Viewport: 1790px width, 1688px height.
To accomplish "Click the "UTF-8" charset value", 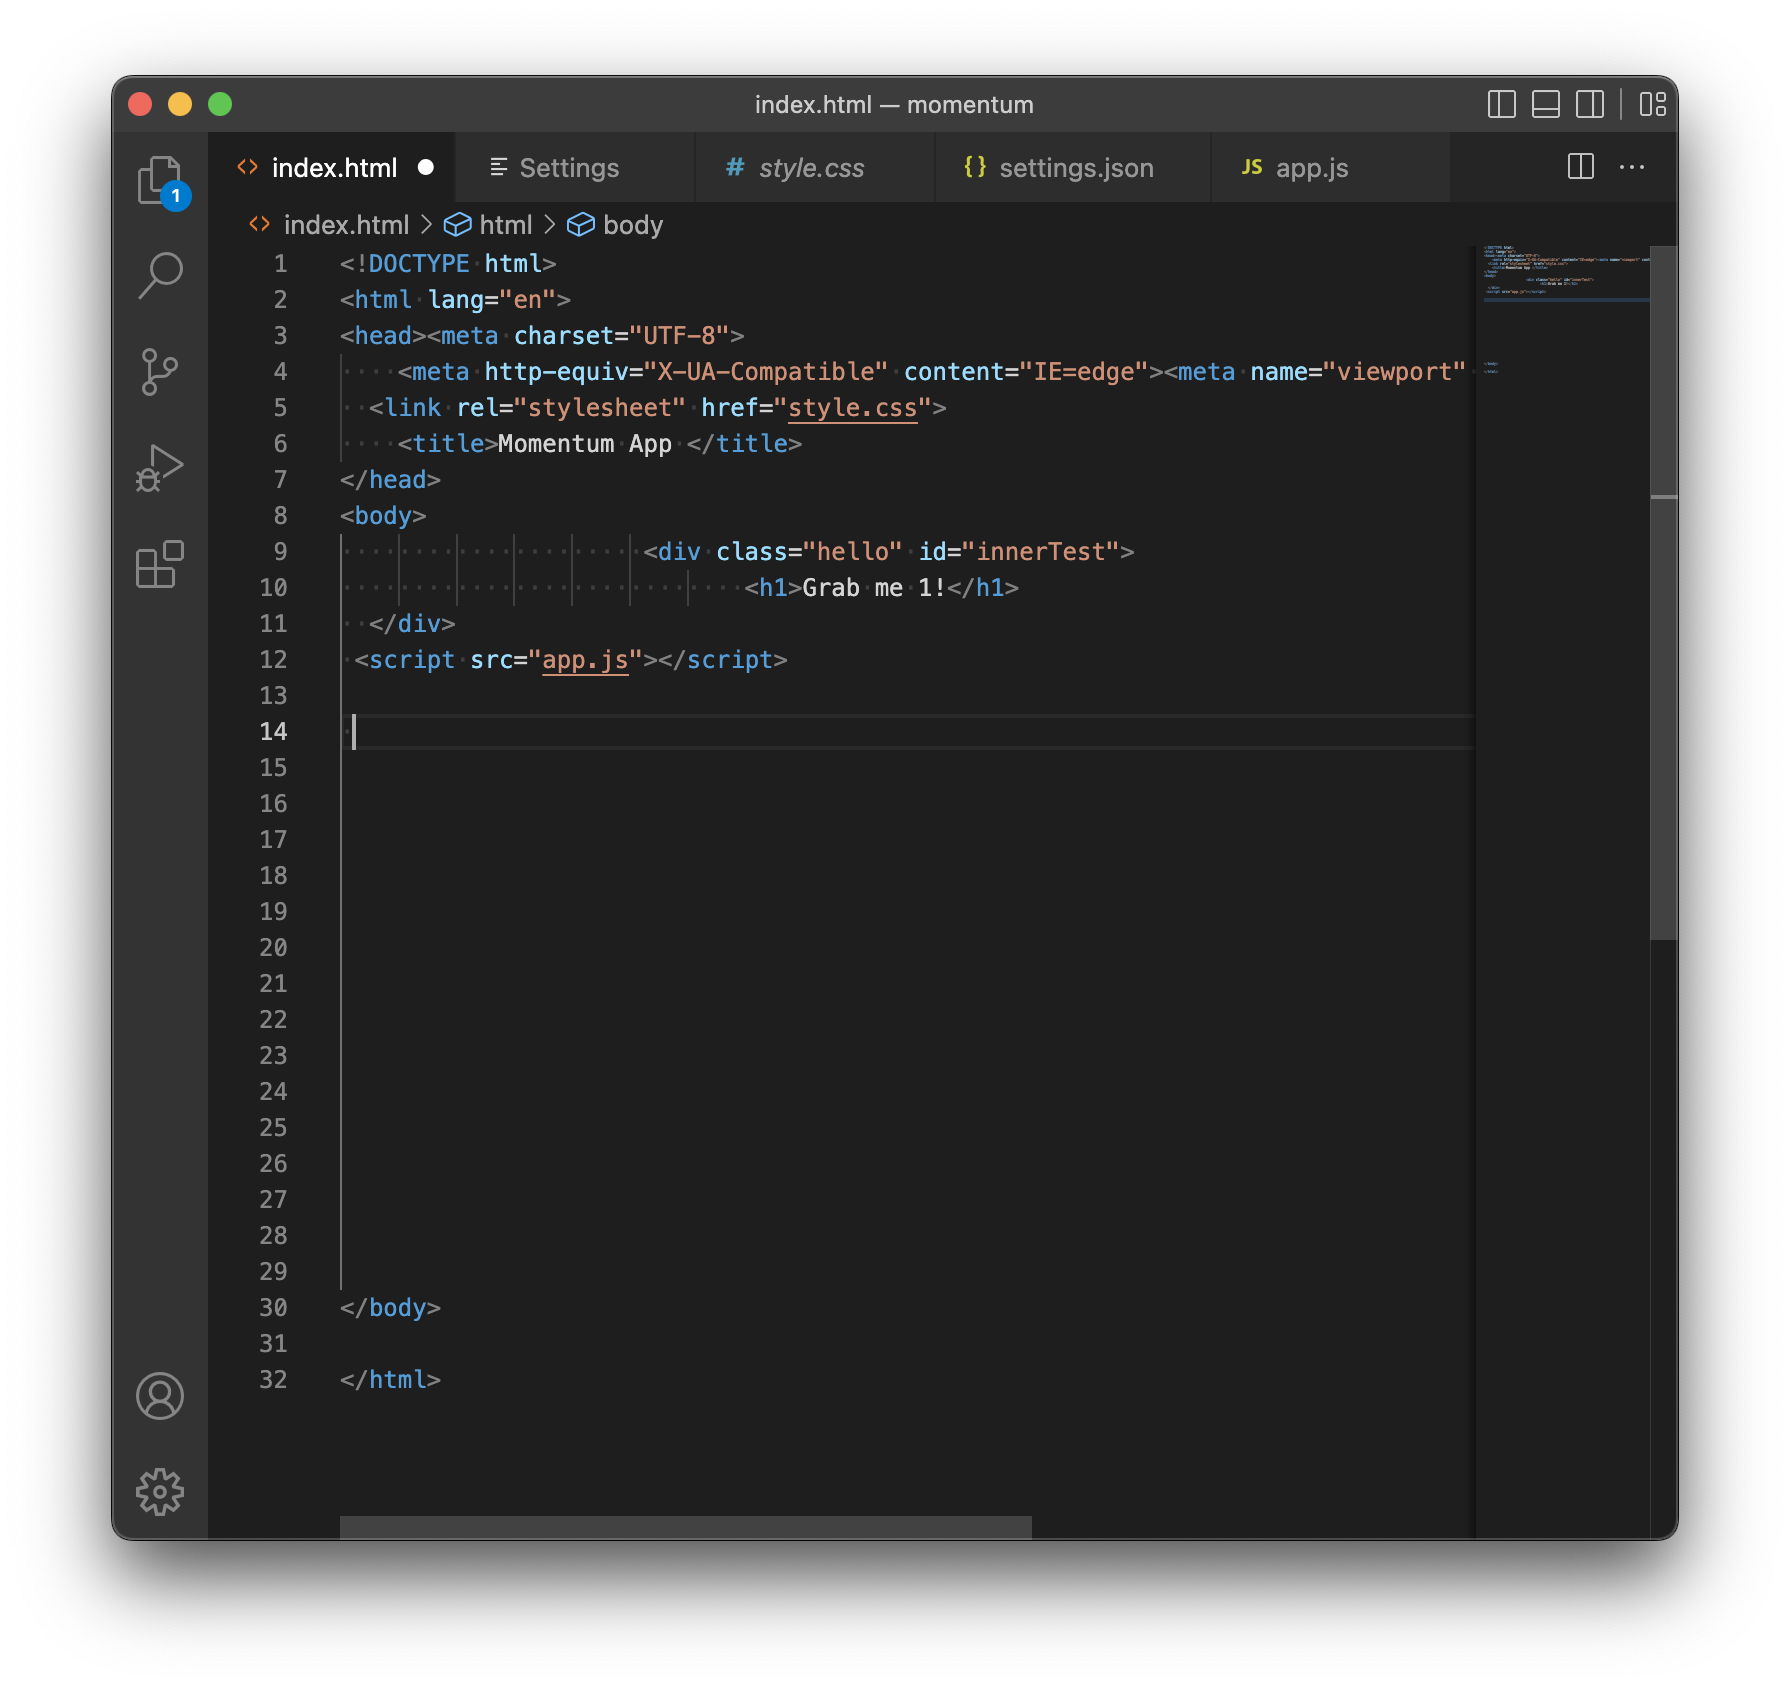I will [x=679, y=336].
